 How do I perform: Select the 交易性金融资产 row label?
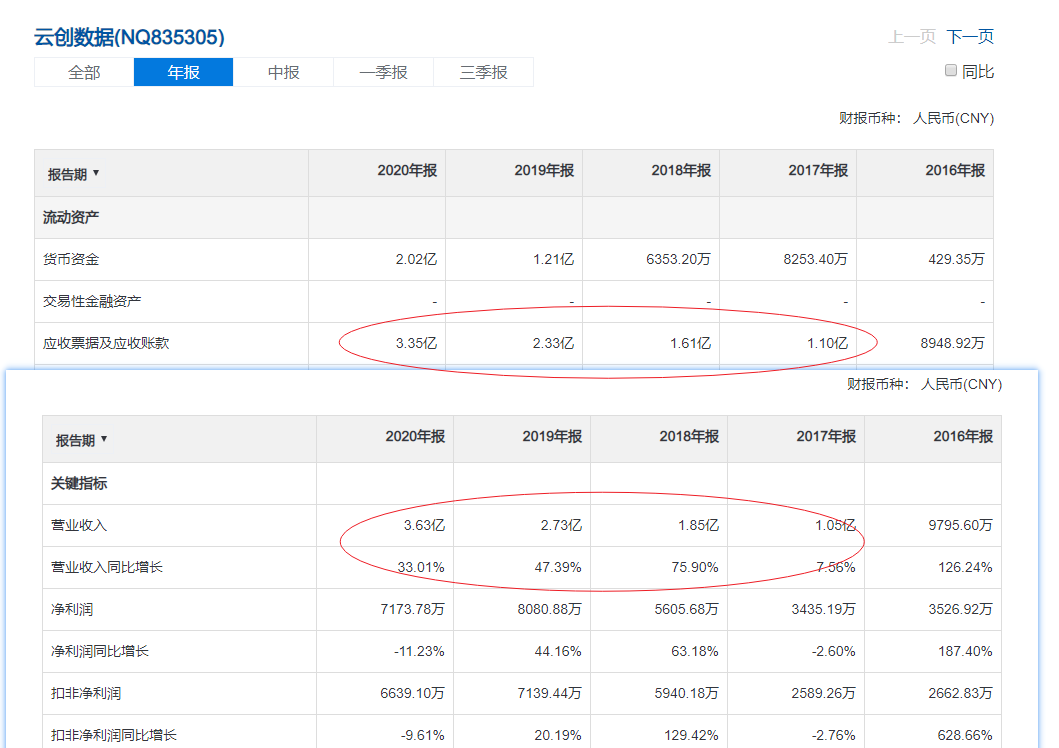pos(92,301)
